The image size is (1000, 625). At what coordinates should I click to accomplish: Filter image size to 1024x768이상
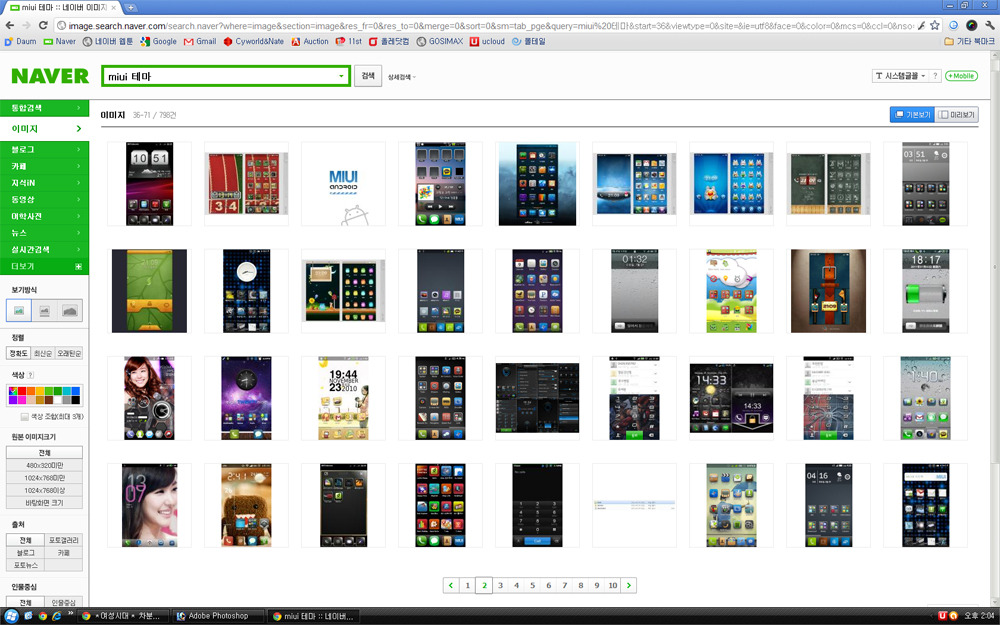click(44, 490)
